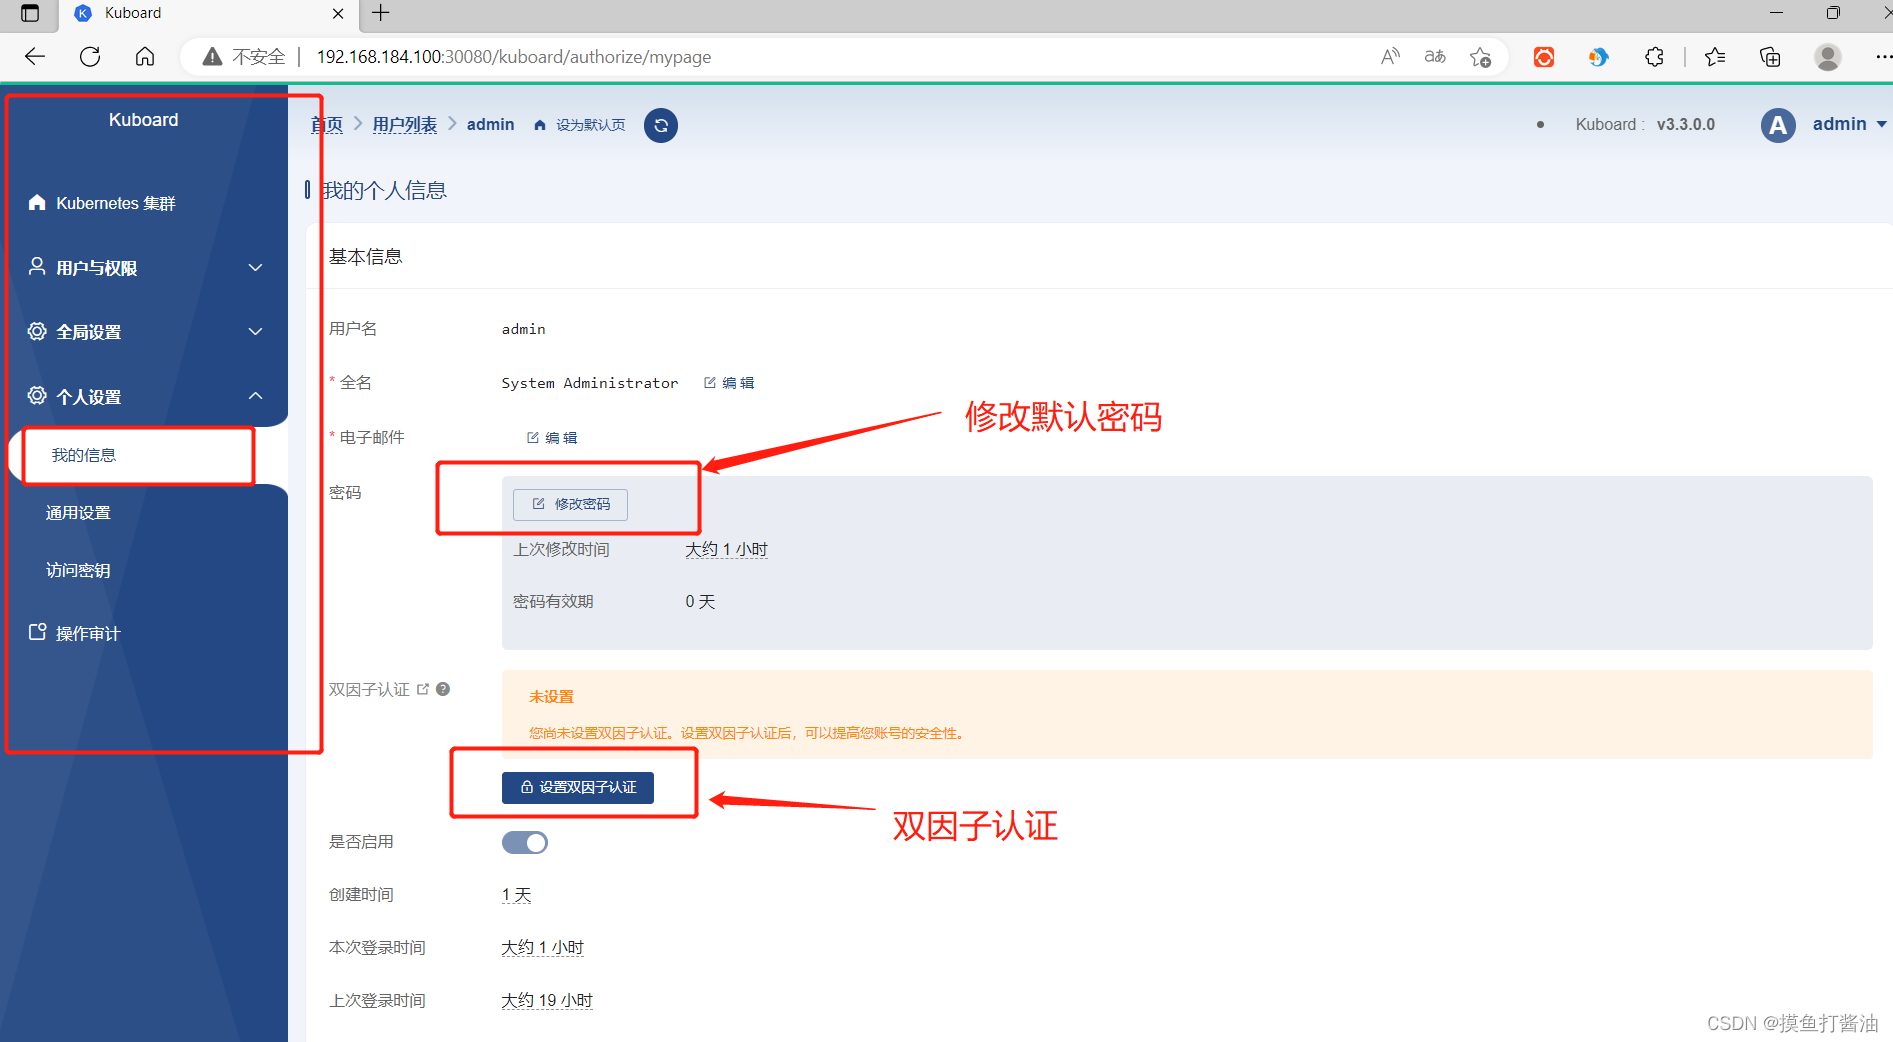Click the 创建时间 value 1 天
This screenshot has height=1042, width=1893.
click(516, 895)
